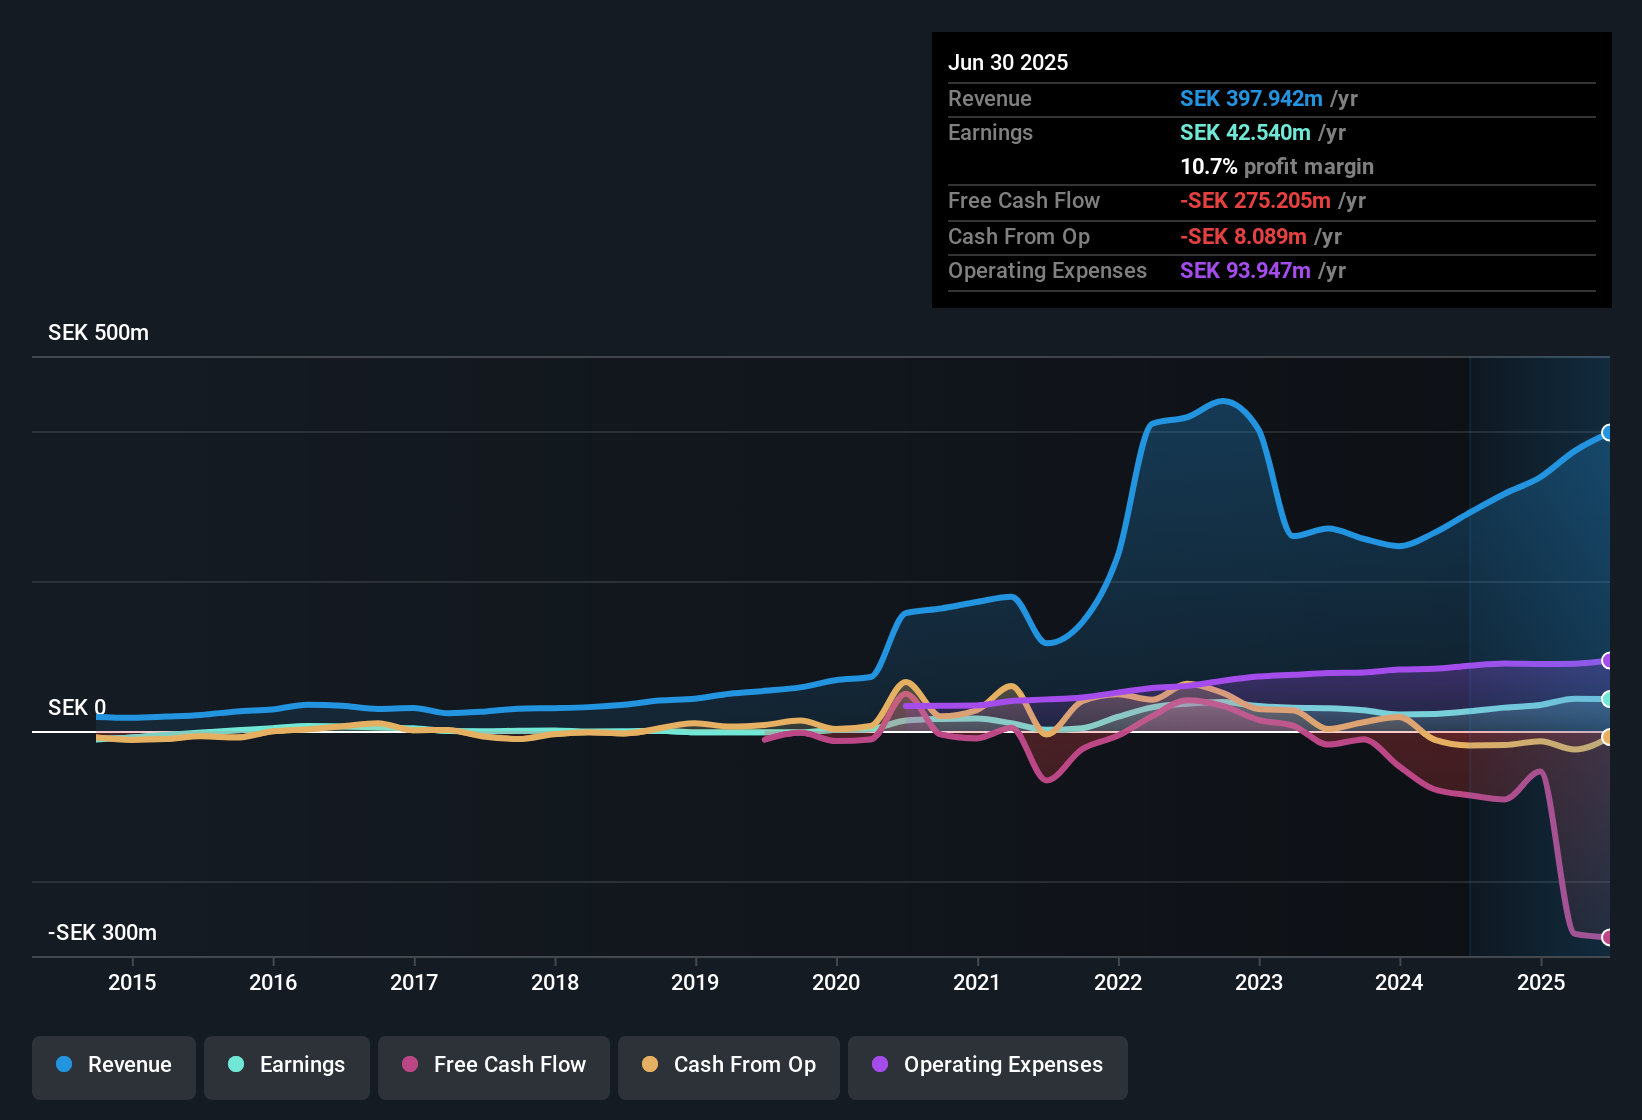Click the Cash From Op value -SEK 8.089m
Image resolution: width=1642 pixels, height=1120 pixels.
point(1243,237)
